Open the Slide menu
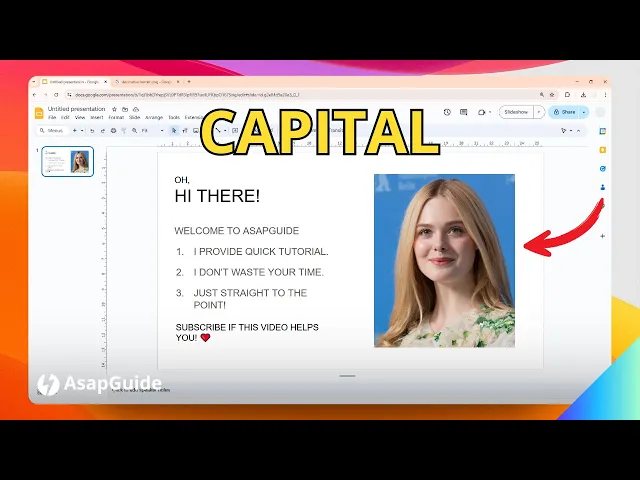This screenshot has width=640, height=480. click(134, 118)
